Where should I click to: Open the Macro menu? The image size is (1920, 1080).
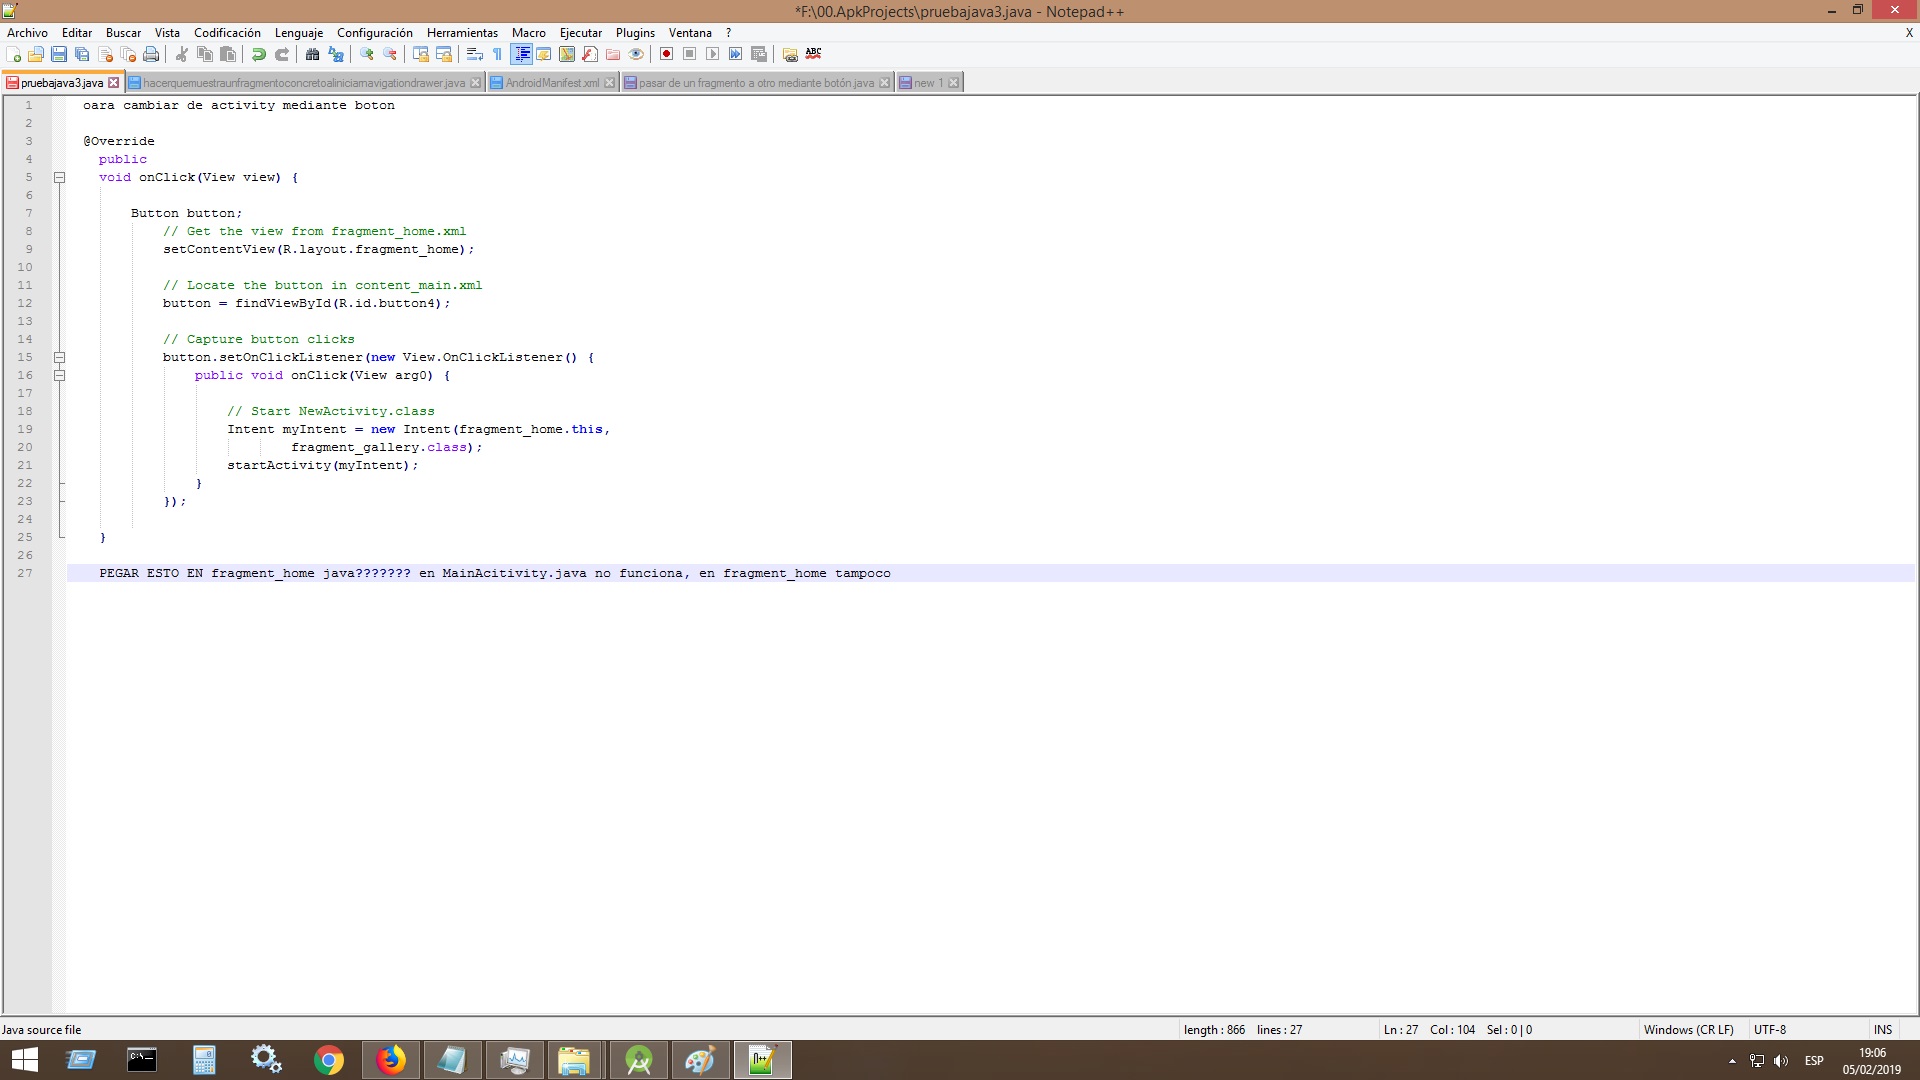pyautogui.click(x=529, y=33)
